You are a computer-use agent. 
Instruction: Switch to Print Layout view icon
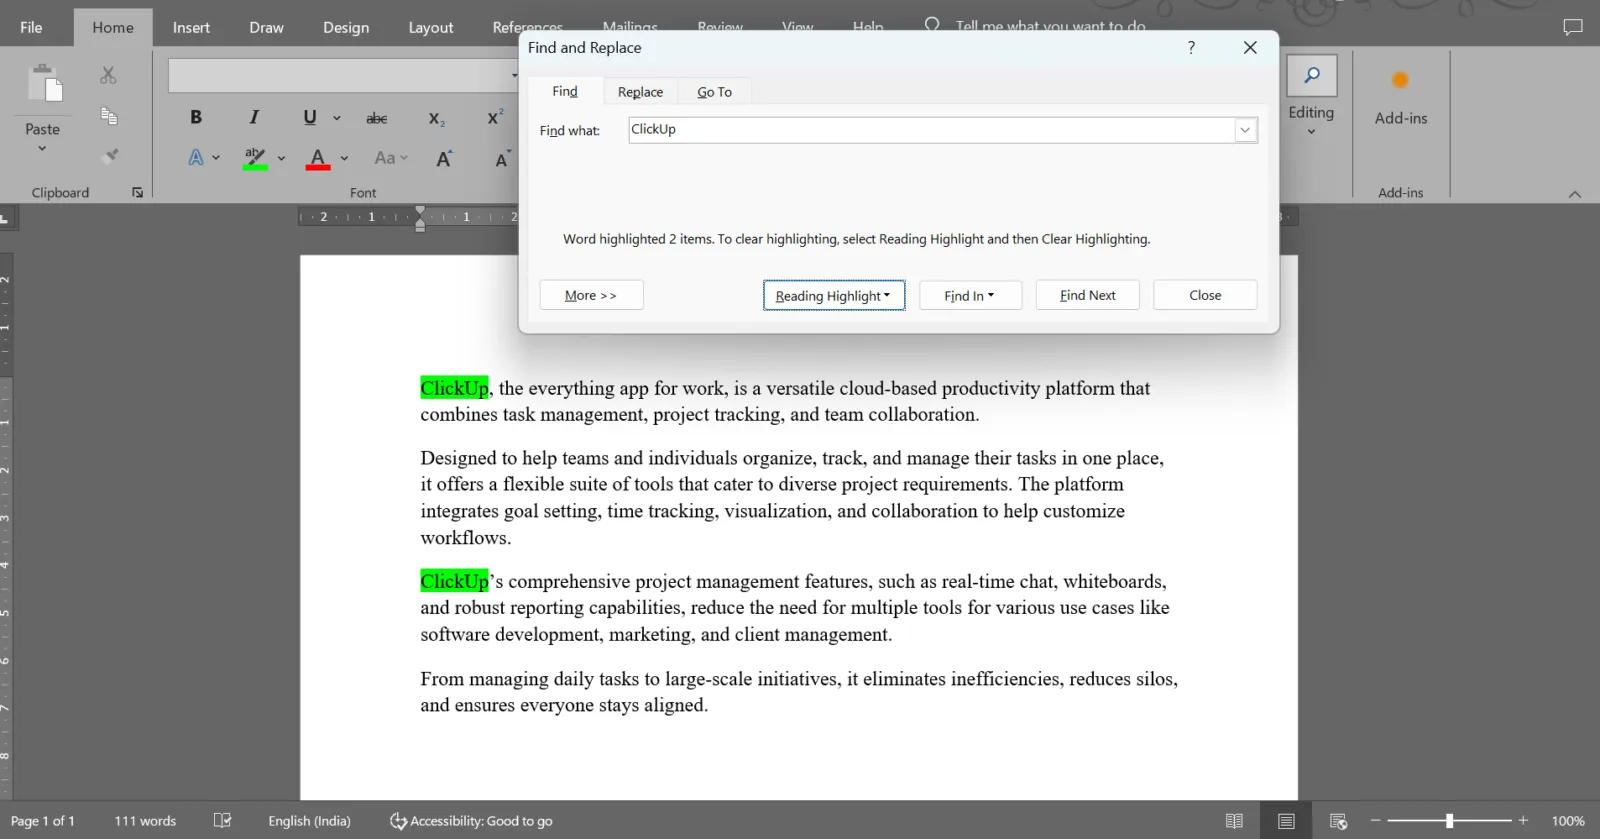[x=1286, y=821]
